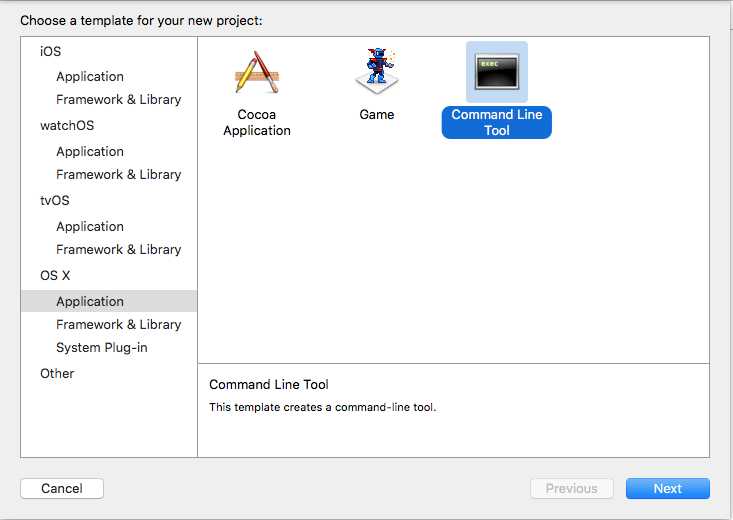Click the iOS section header
This screenshot has height=520, width=733.
[50, 51]
